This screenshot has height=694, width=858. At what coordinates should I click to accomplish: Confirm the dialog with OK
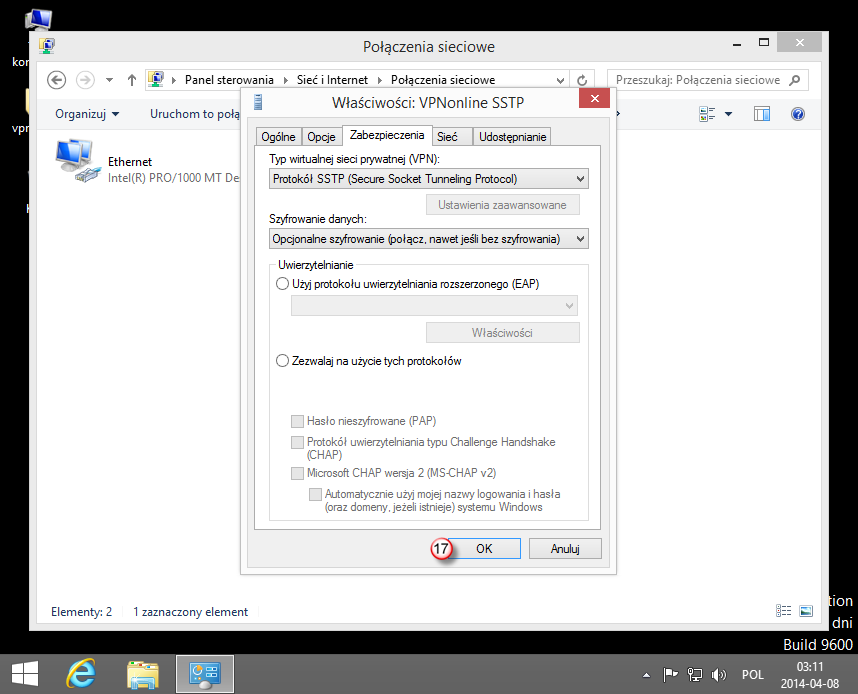484,548
